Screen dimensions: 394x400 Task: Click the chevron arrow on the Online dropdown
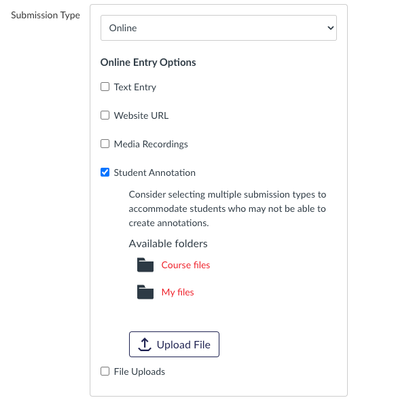tap(330, 28)
